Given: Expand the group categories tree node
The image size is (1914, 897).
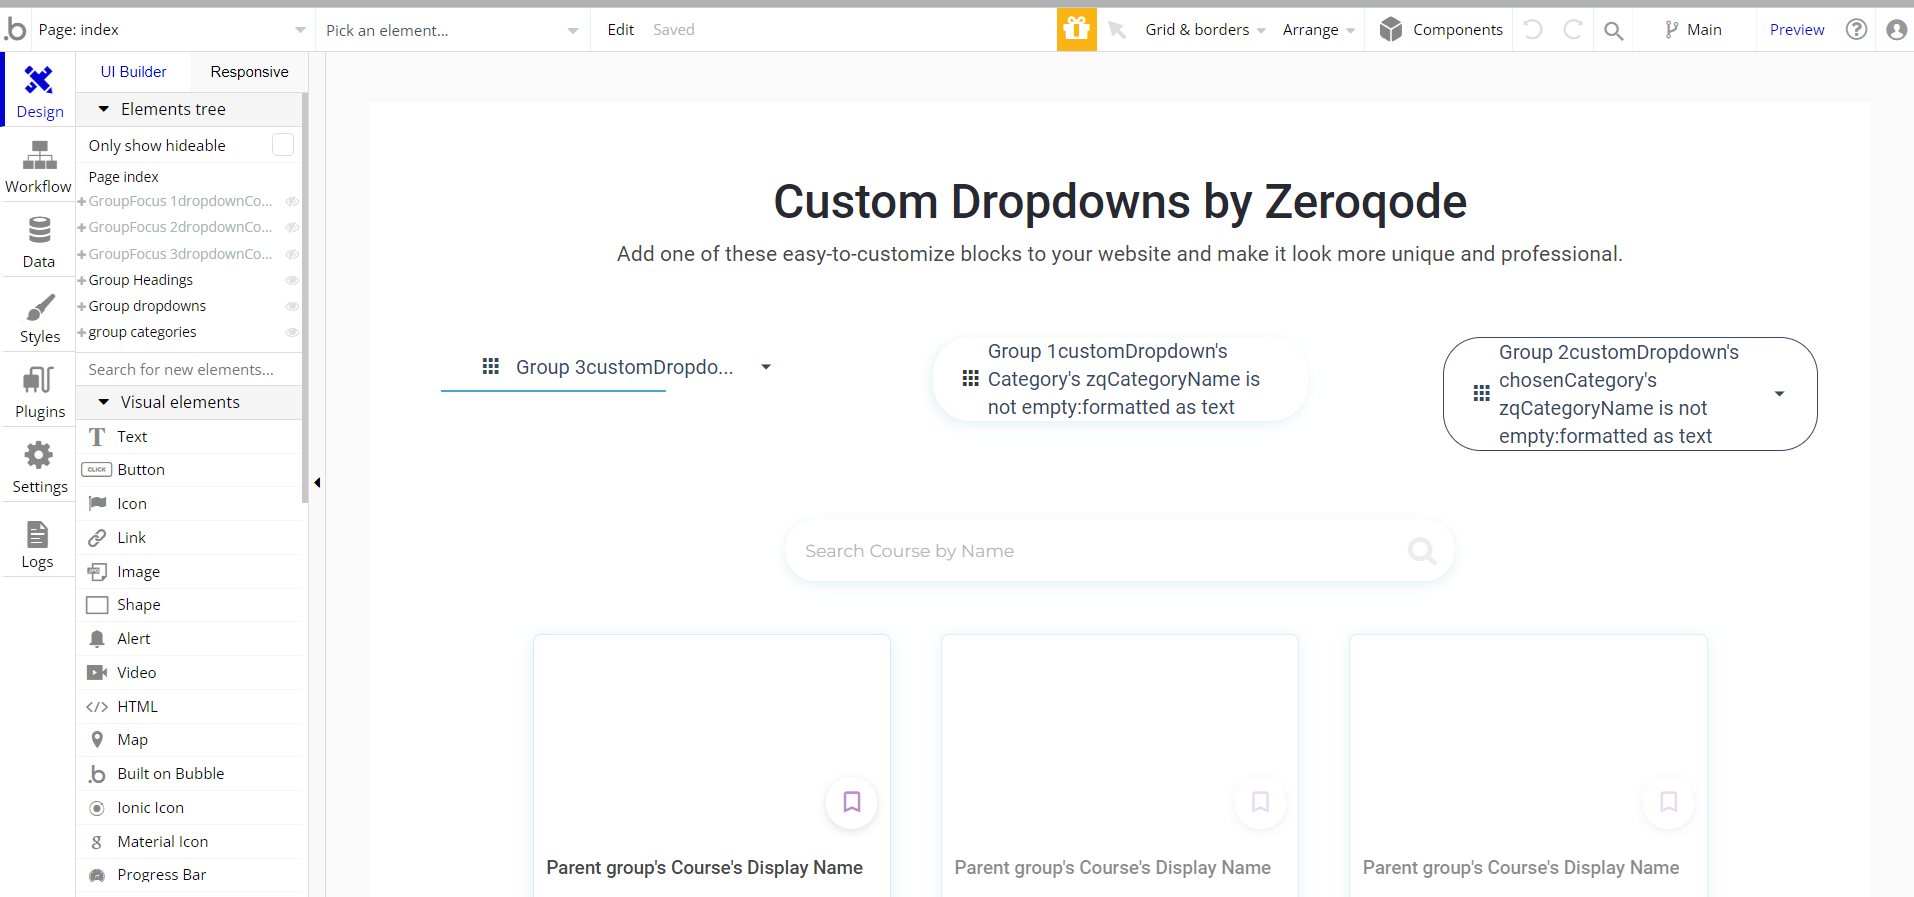Looking at the screenshot, I should click(82, 332).
